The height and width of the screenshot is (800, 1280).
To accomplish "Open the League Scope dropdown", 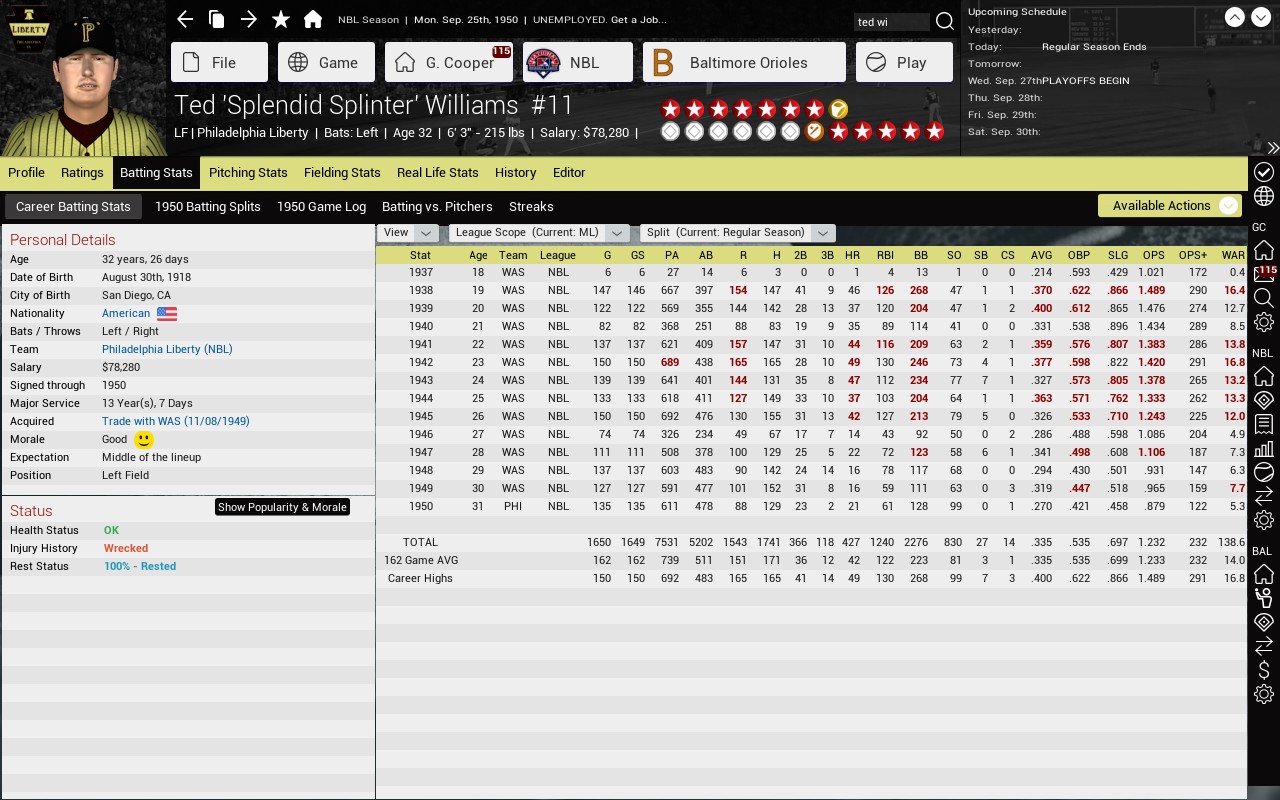I will tap(539, 232).
